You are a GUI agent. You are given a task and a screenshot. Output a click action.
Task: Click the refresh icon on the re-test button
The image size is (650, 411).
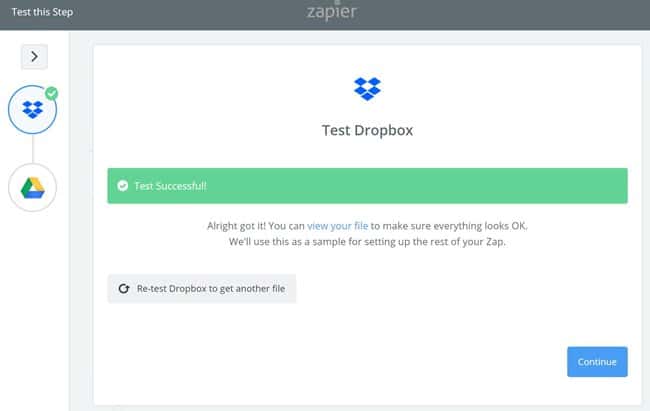click(x=124, y=288)
